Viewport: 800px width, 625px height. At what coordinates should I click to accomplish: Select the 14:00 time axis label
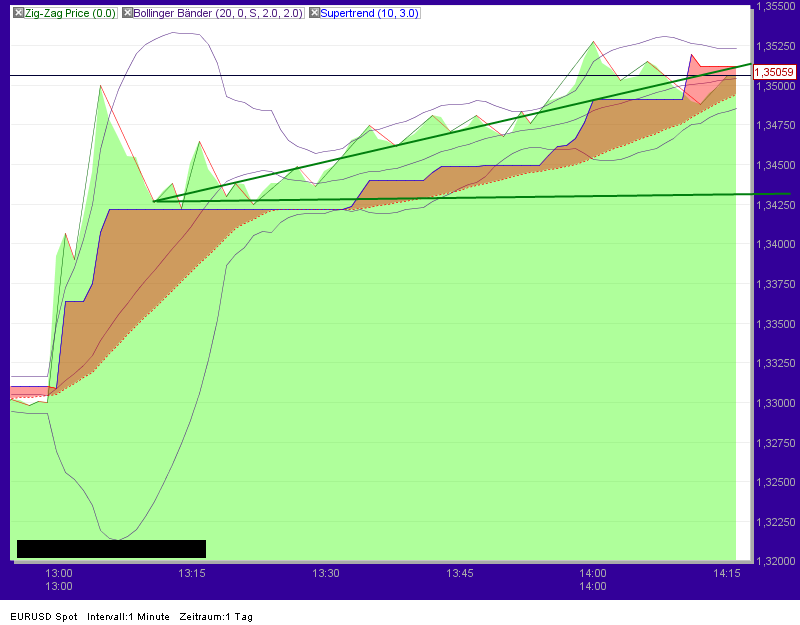tap(593, 571)
